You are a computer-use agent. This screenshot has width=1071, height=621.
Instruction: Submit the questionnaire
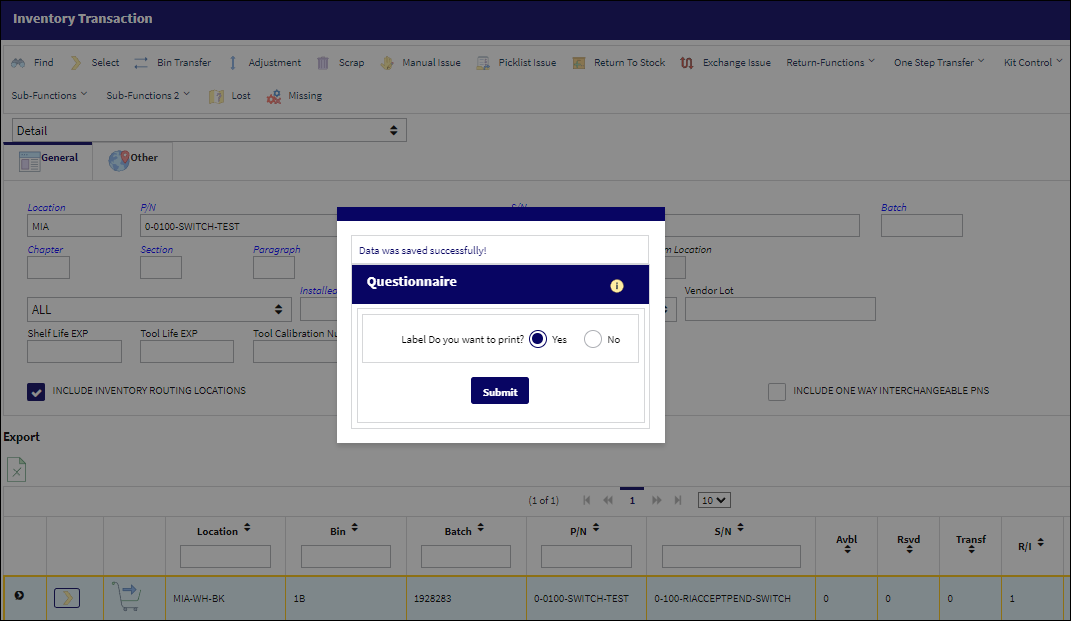point(499,391)
